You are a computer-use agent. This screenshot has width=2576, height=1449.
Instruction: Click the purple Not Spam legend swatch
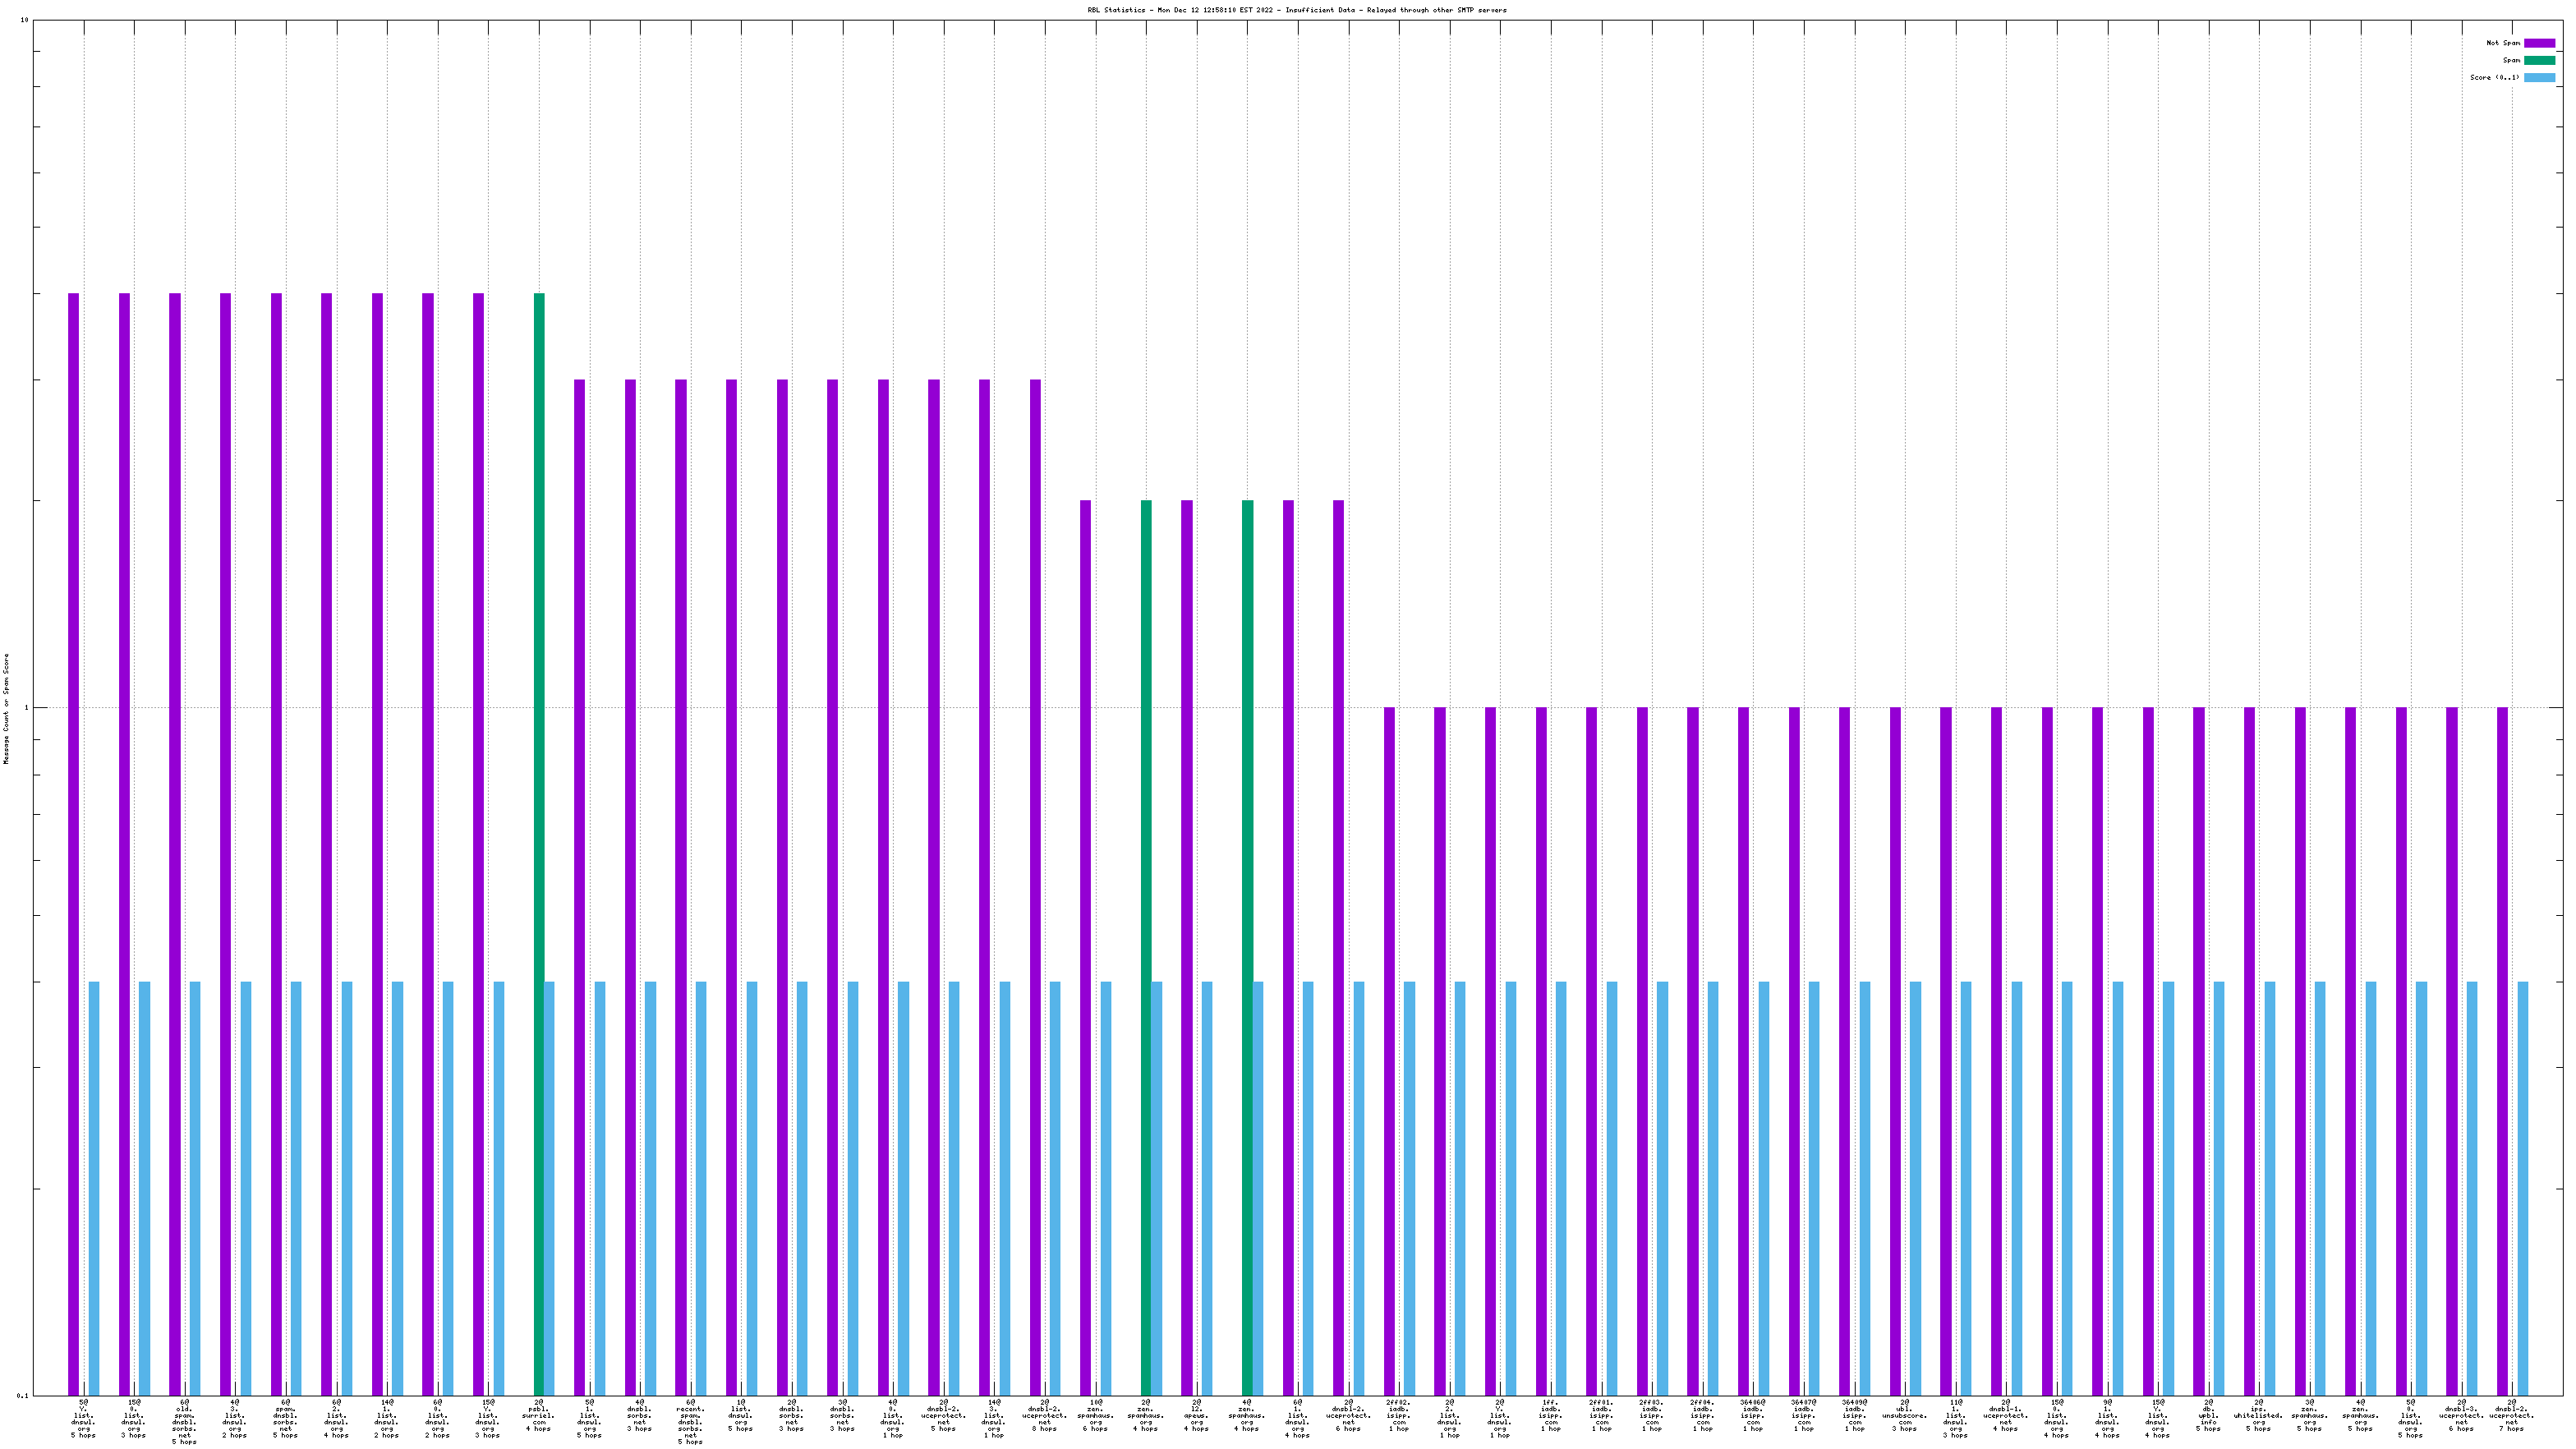(x=2539, y=43)
